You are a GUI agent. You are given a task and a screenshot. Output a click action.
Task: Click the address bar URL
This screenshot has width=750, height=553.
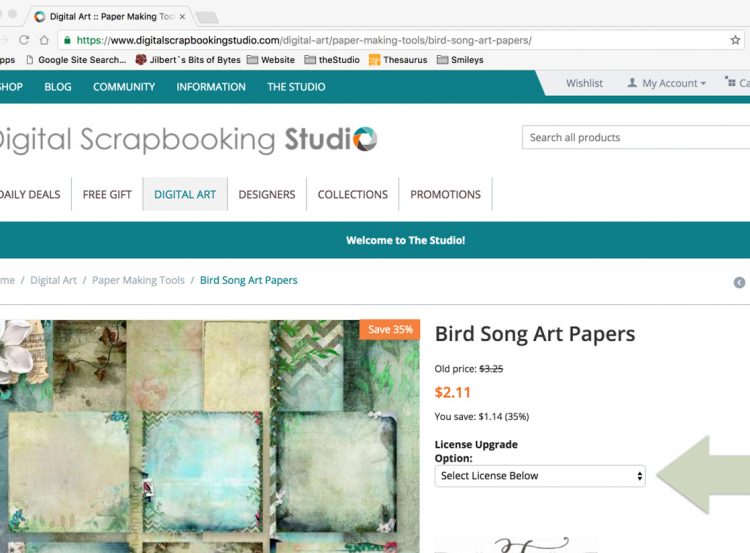[304, 40]
